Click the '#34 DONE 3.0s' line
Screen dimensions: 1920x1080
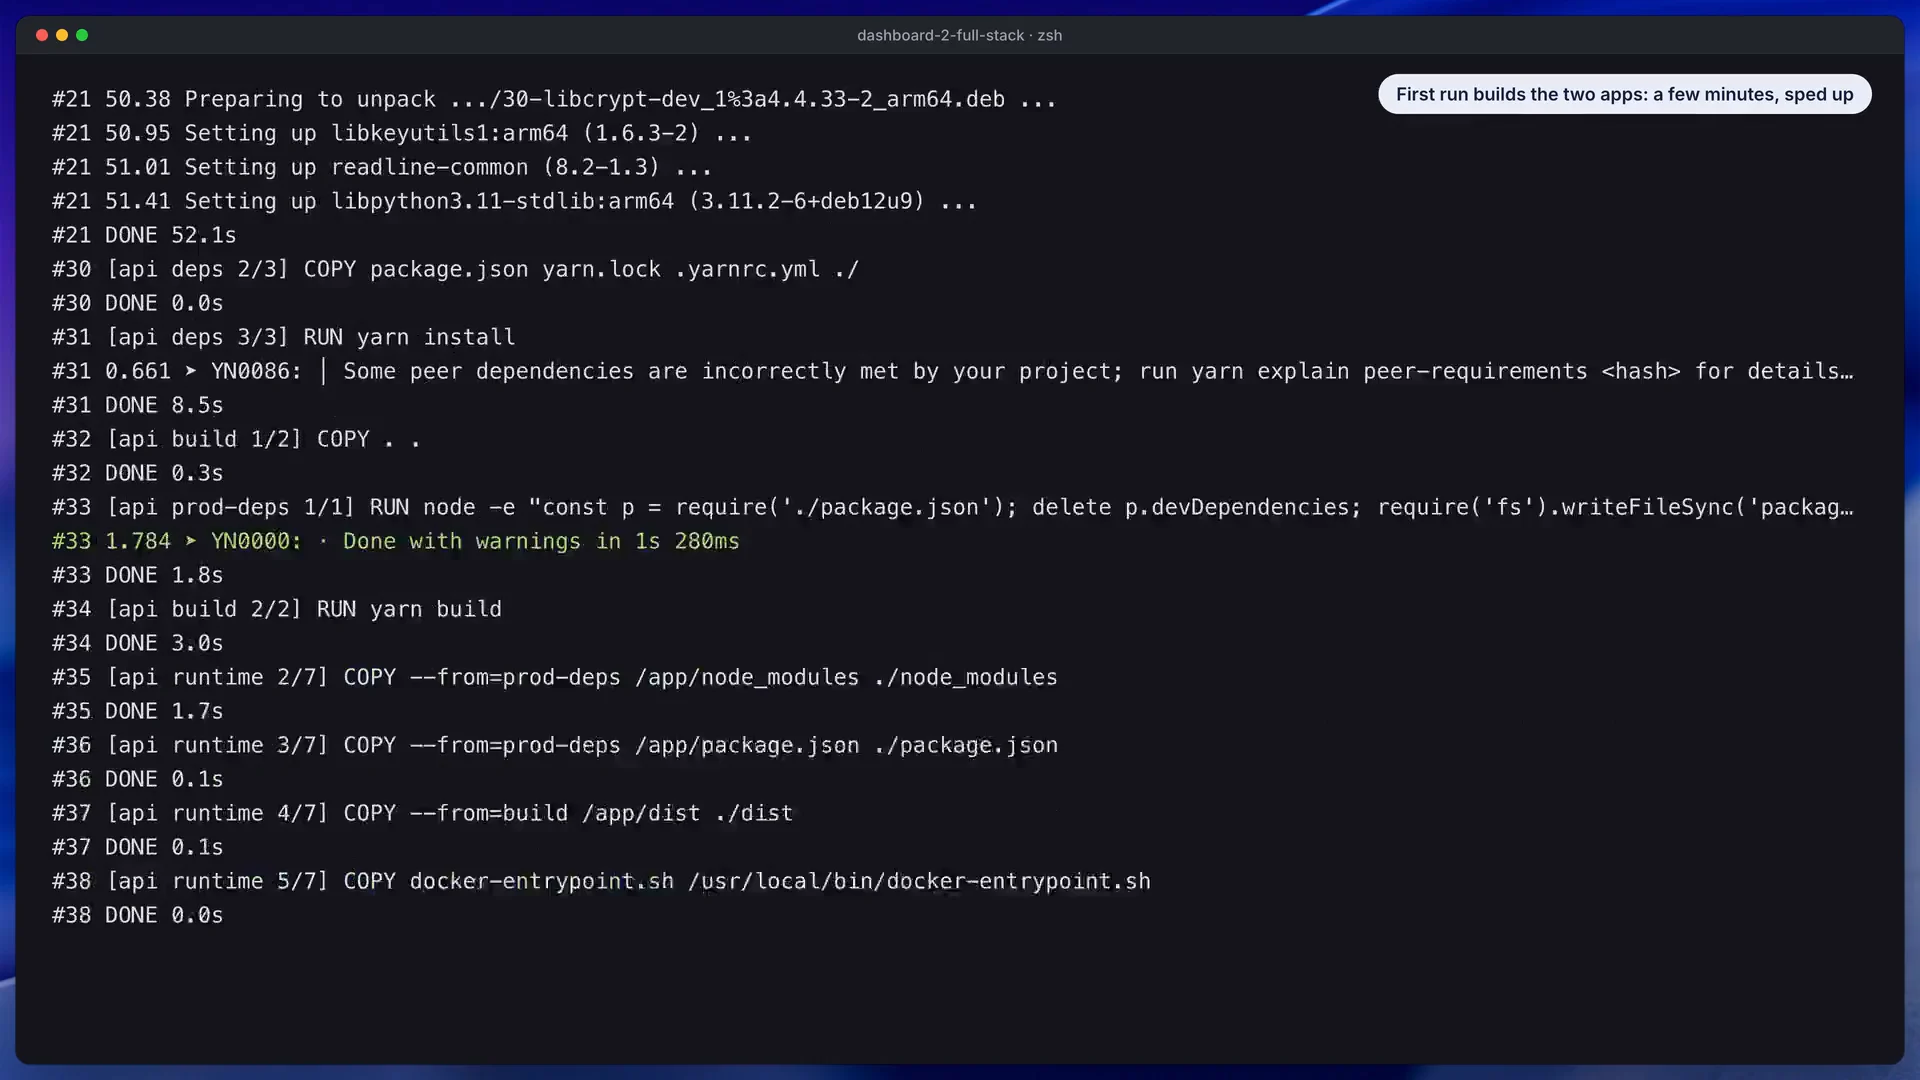tap(138, 643)
